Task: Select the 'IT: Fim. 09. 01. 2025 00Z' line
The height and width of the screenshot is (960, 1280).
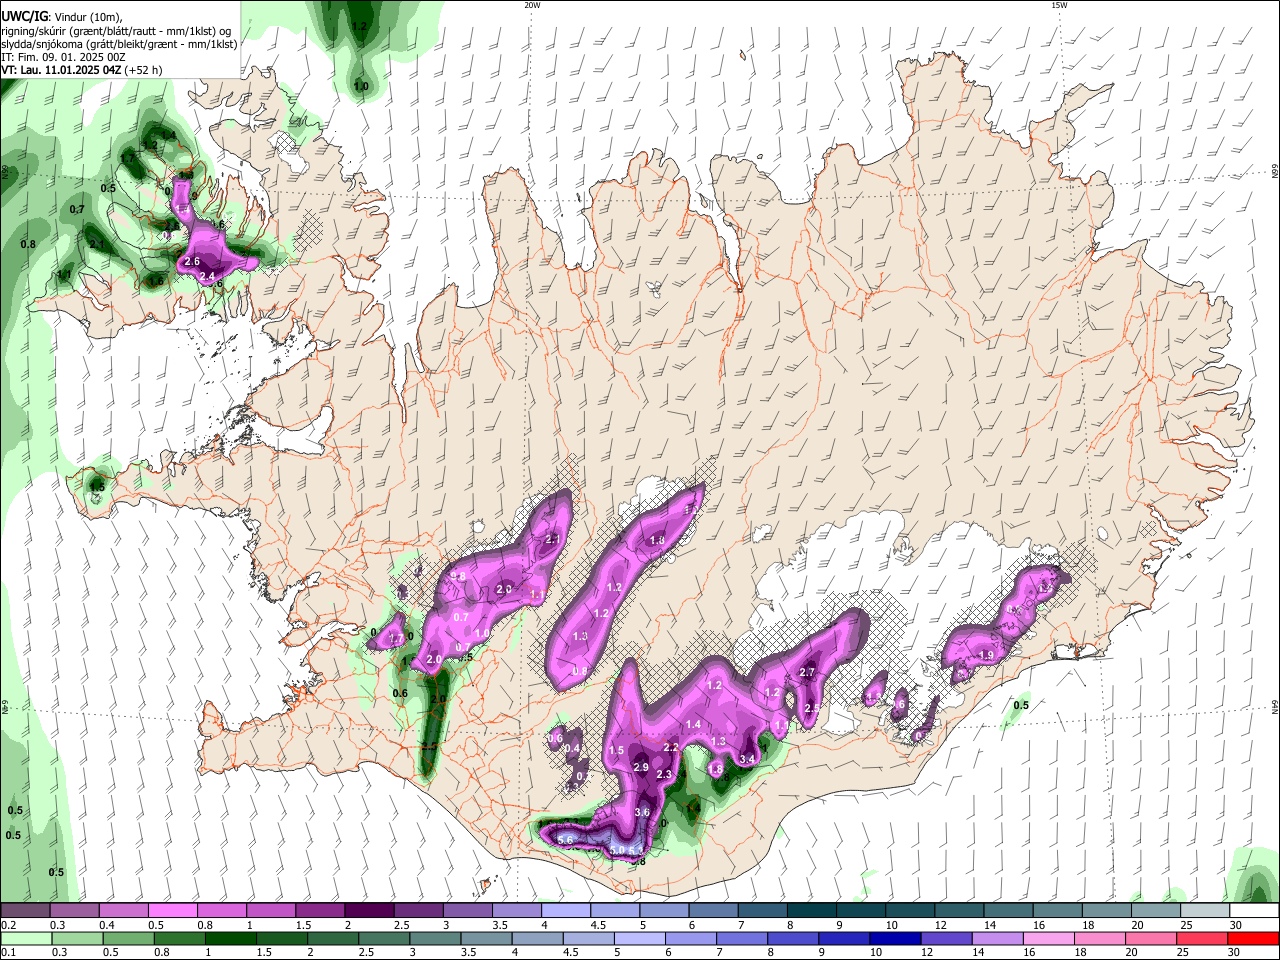Action: (63, 57)
